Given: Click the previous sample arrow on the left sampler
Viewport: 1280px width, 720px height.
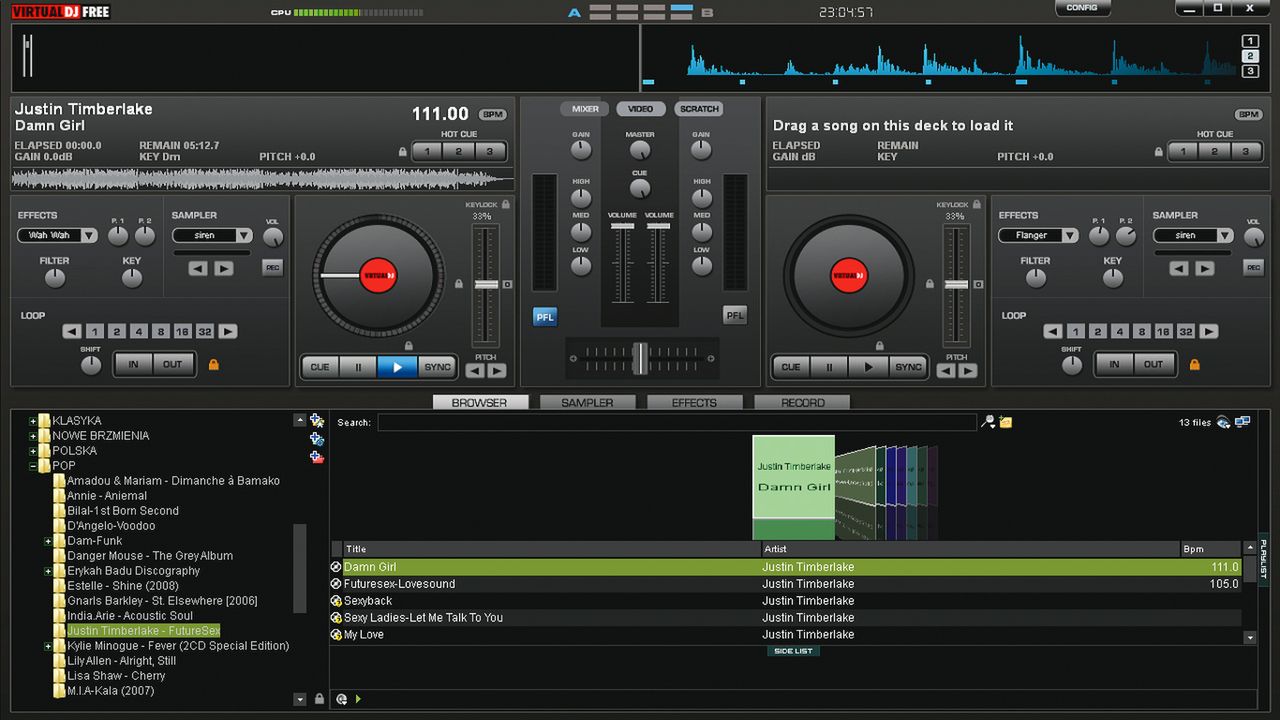Looking at the screenshot, I should coord(198,268).
